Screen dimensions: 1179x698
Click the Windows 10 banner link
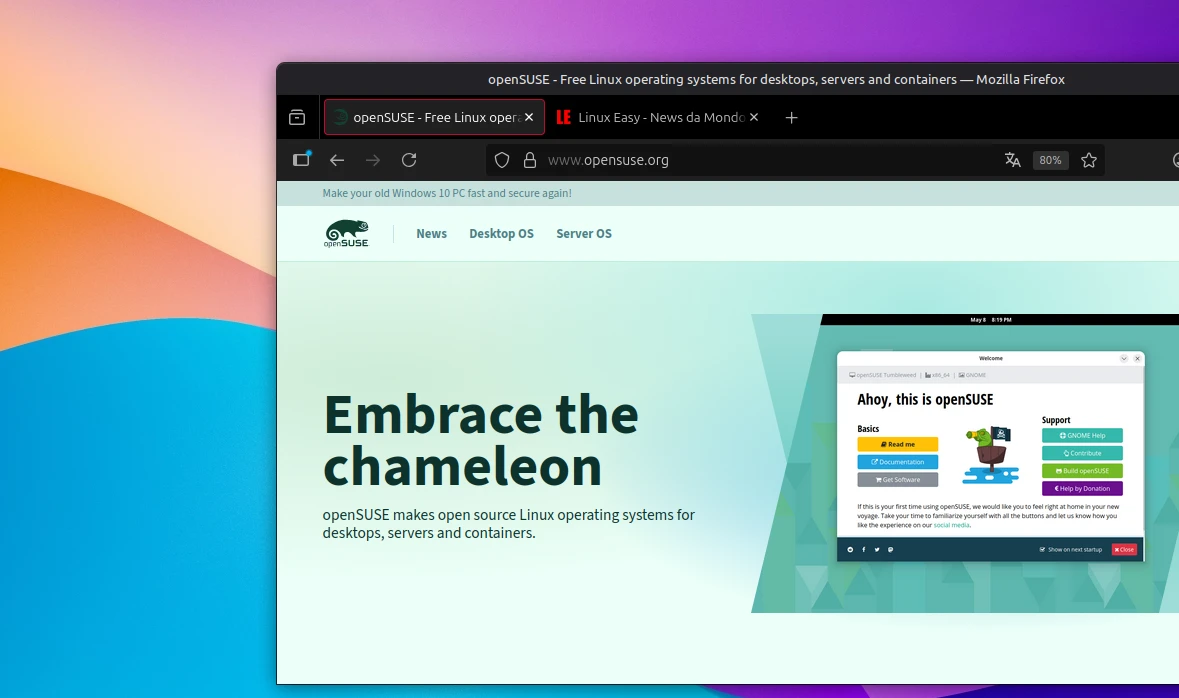(x=447, y=192)
